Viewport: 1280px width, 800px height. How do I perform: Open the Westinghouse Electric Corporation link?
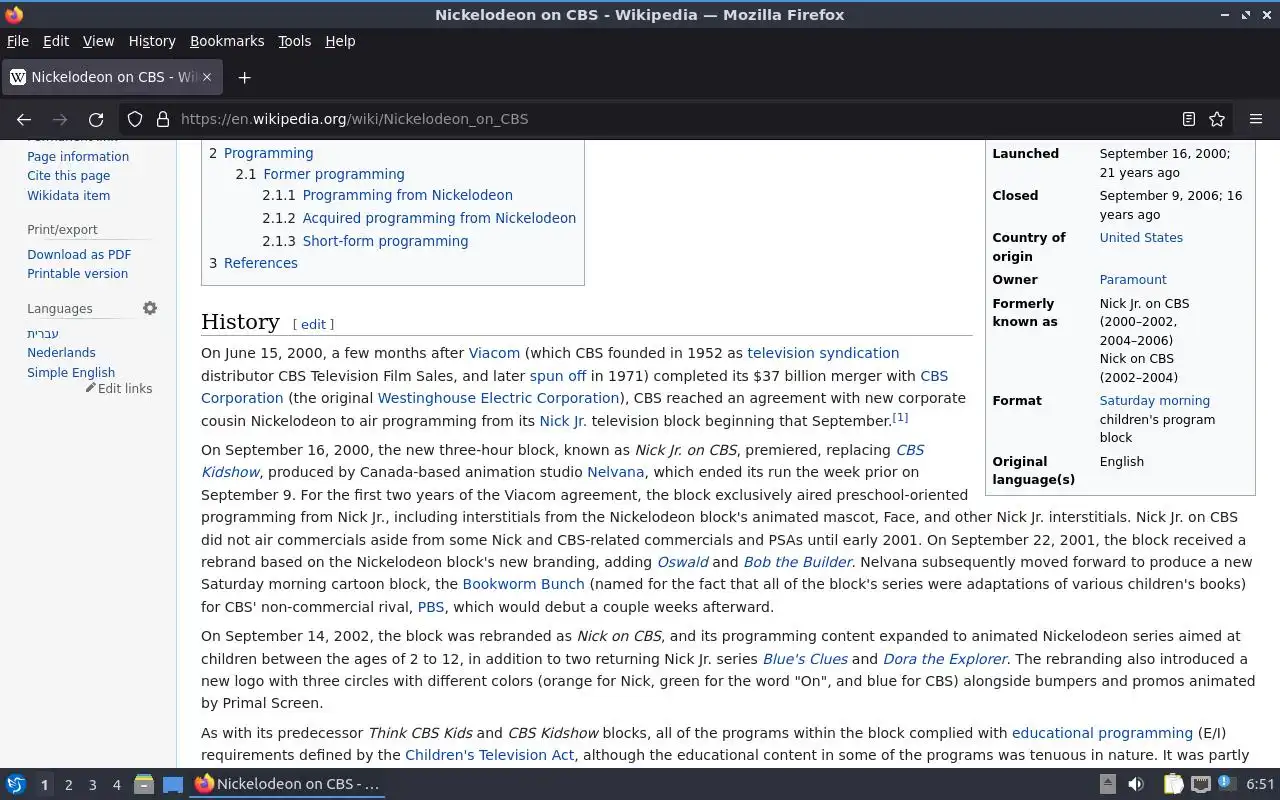point(499,398)
